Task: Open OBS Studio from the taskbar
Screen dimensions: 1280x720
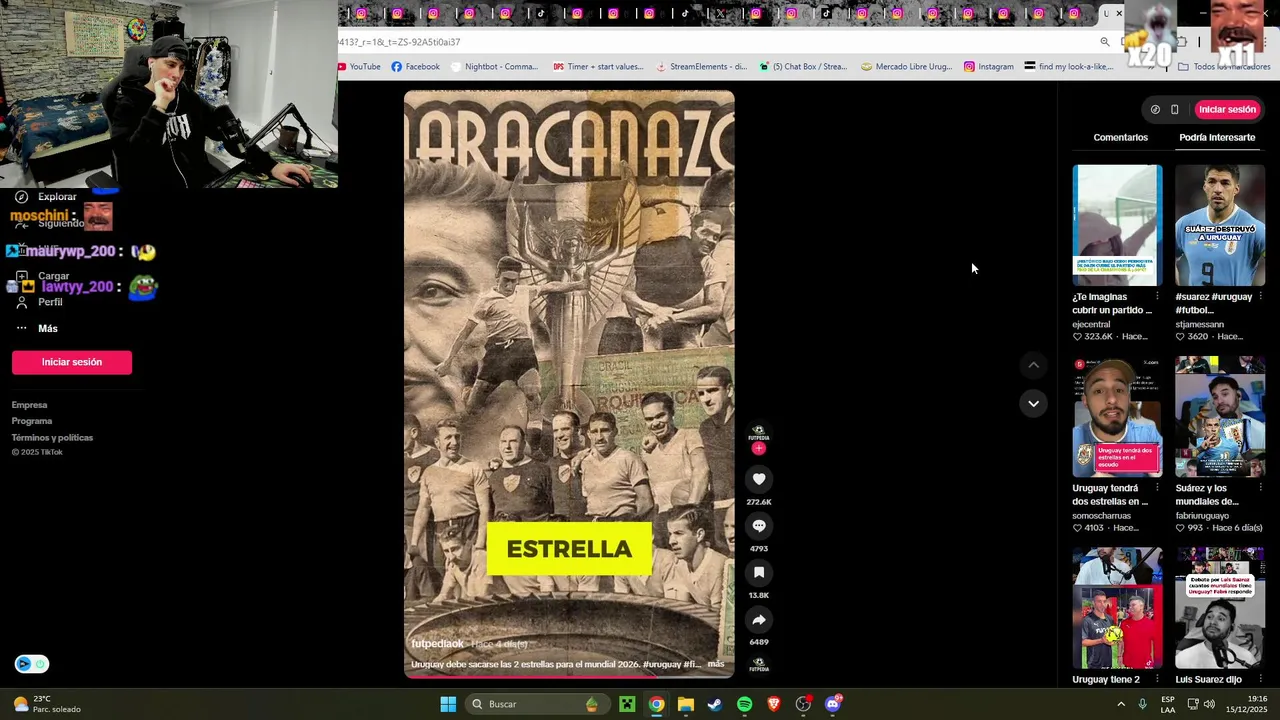Action: pos(803,704)
